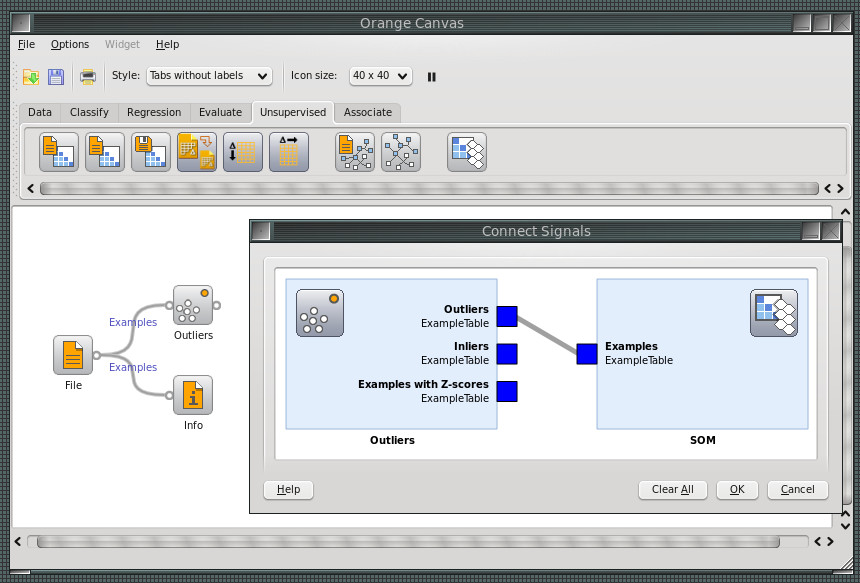The height and width of the screenshot is (583, 860).
Task: Click the Outliers widget on canvas
Action: coord(193,305)
